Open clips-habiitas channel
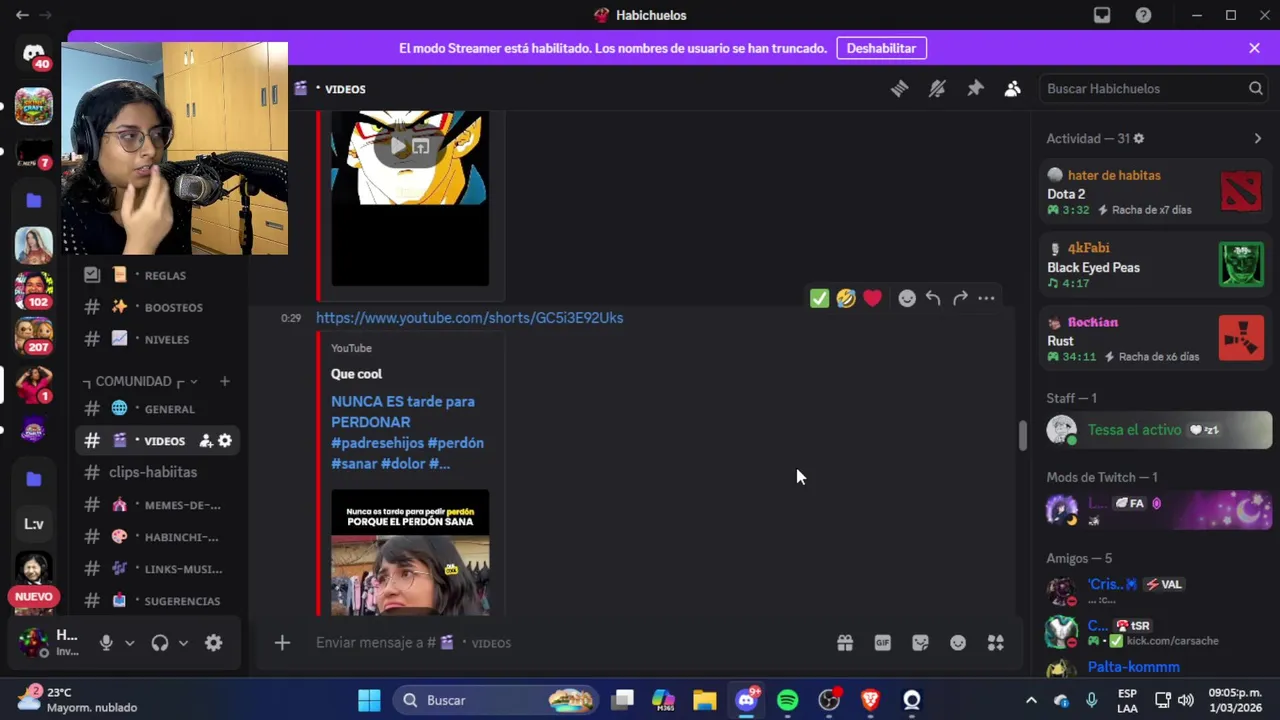 (158, 472)
